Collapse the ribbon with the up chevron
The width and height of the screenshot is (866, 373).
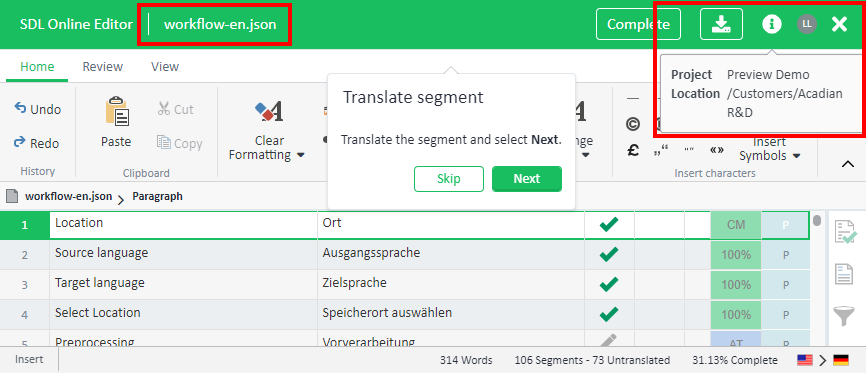(x=848, y=164)
